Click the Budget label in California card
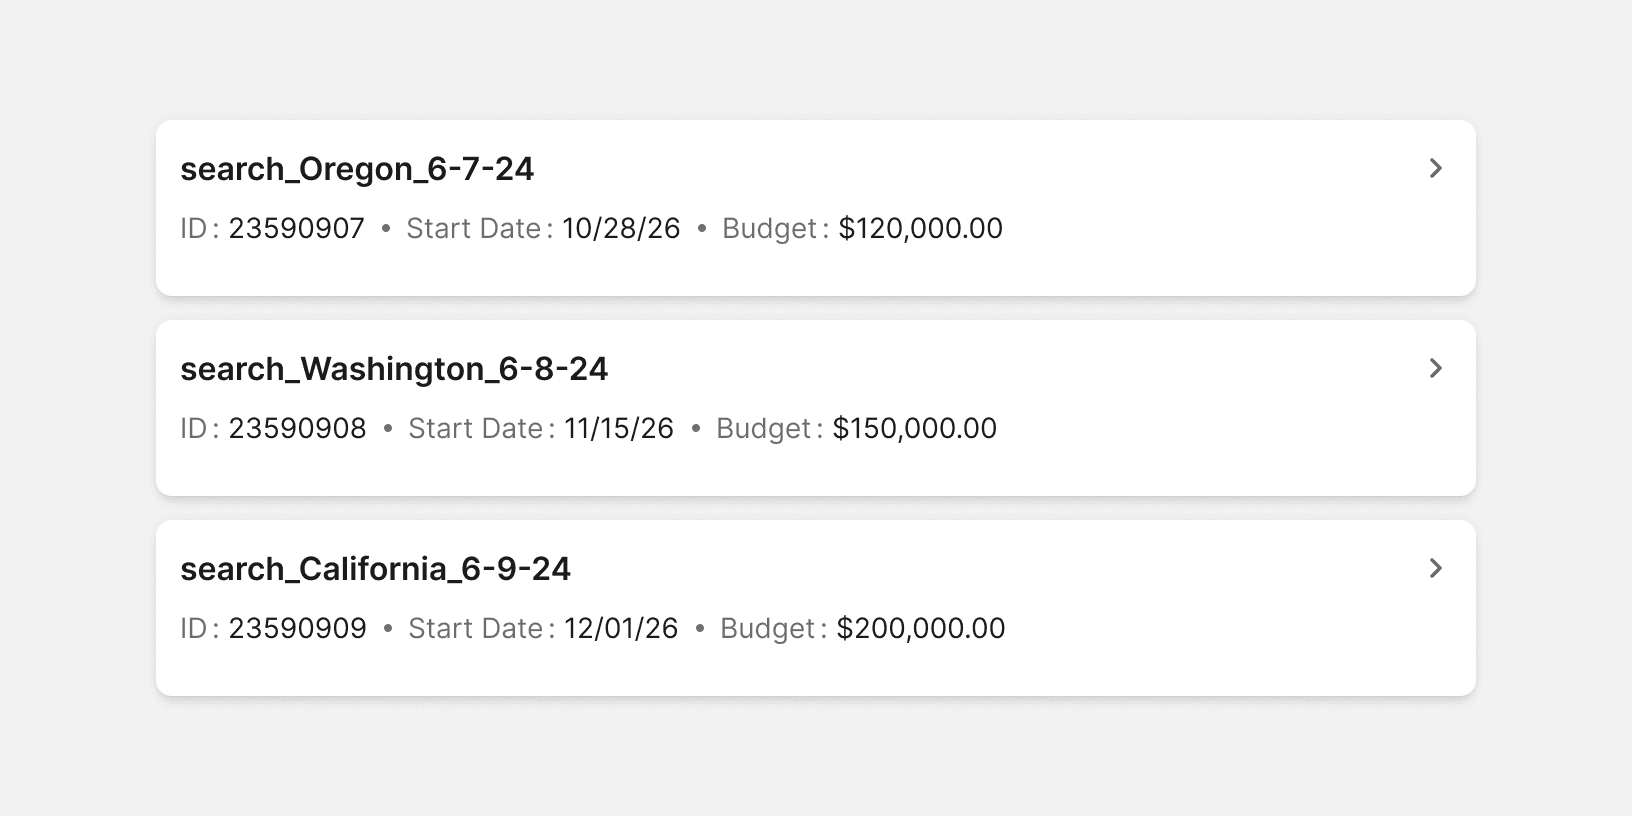Screen dimensions: 1632x816 click(767, 628)
